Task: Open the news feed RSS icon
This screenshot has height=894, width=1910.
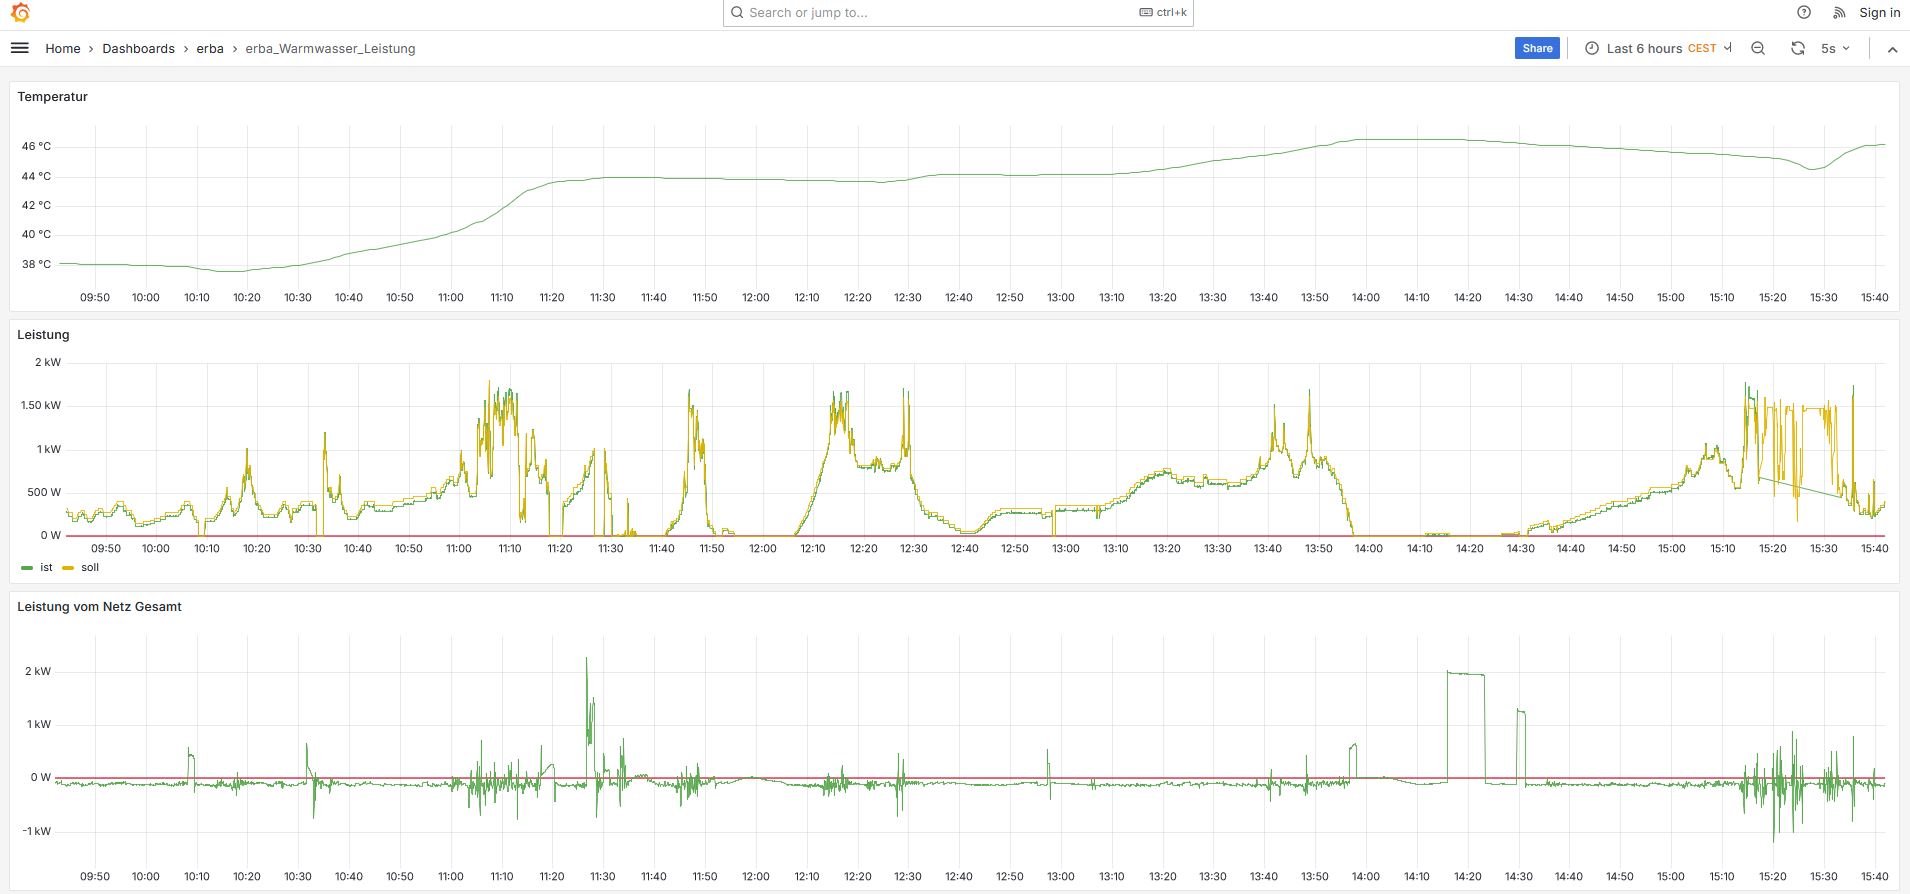Action: (1839, 13)
